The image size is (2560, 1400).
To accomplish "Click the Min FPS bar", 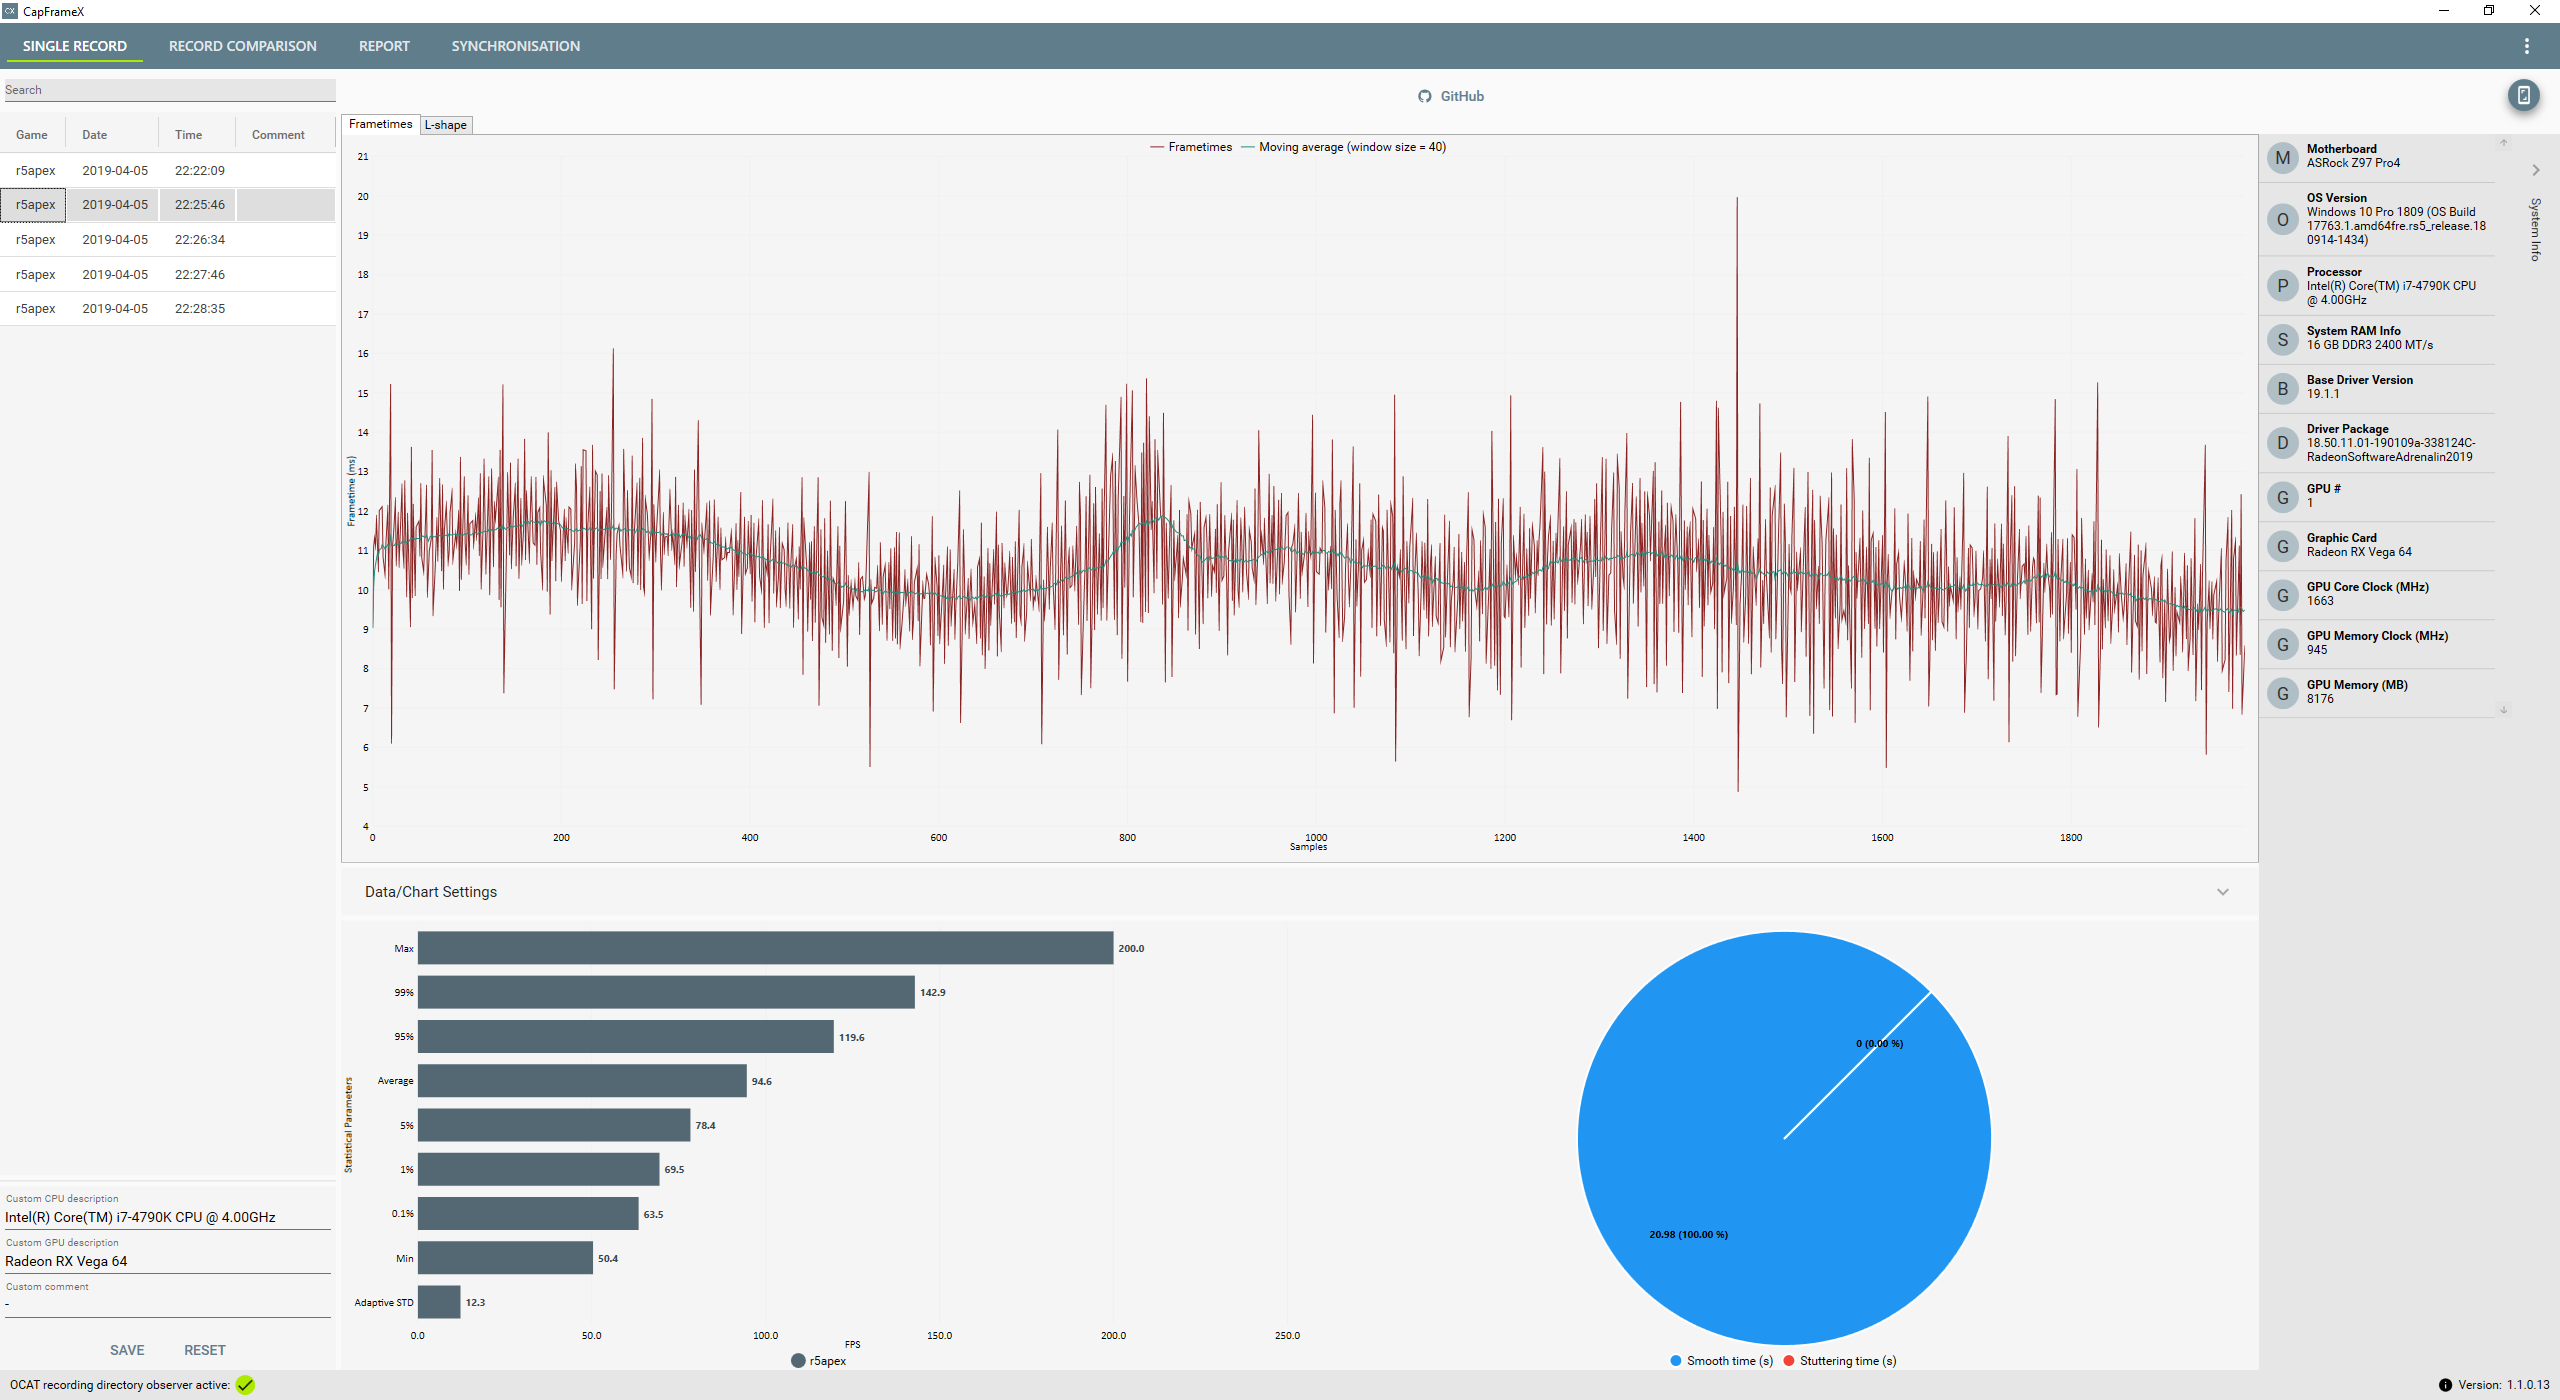I will 505,1258.
